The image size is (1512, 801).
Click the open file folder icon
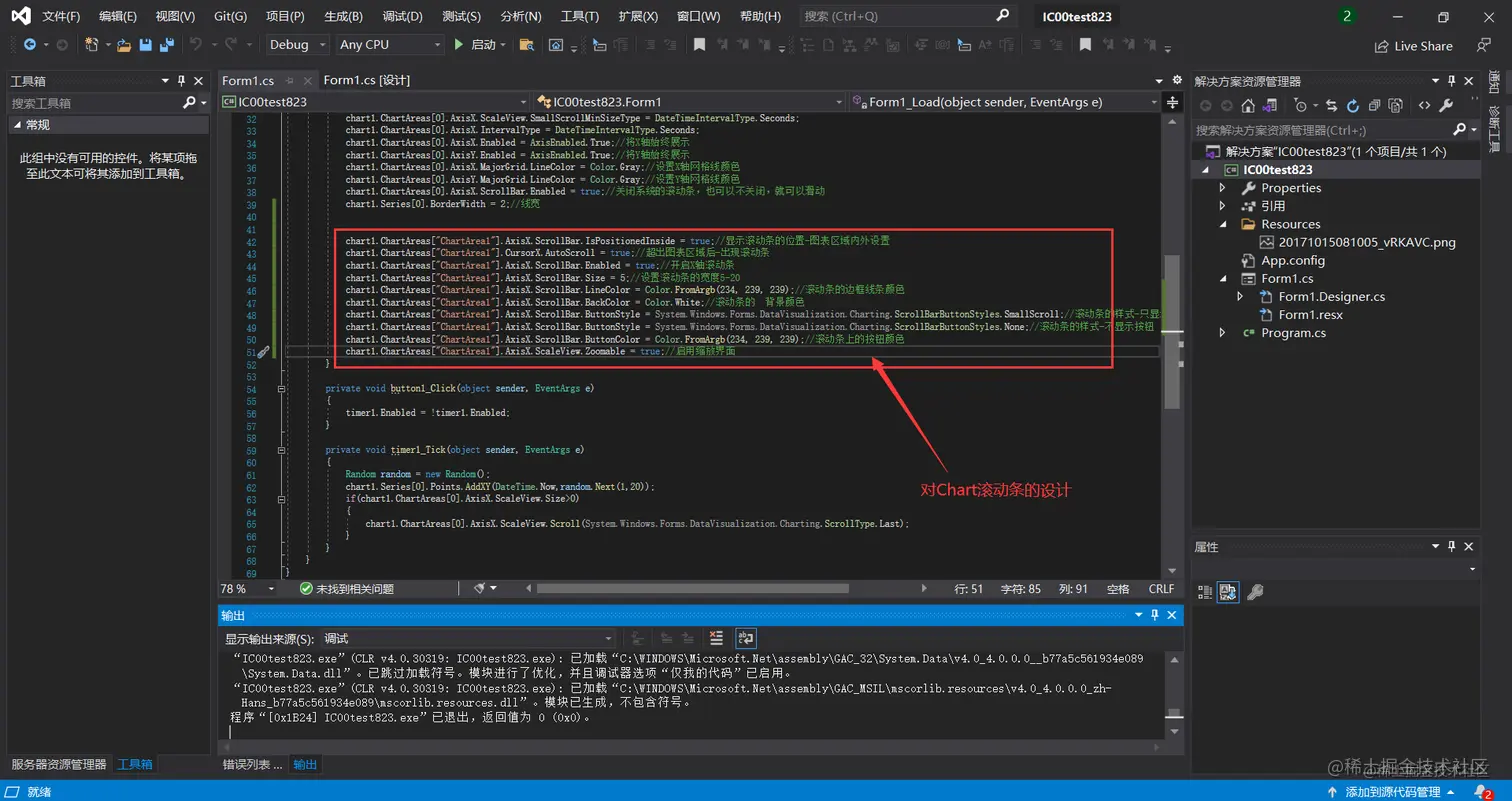pos(124,45)
